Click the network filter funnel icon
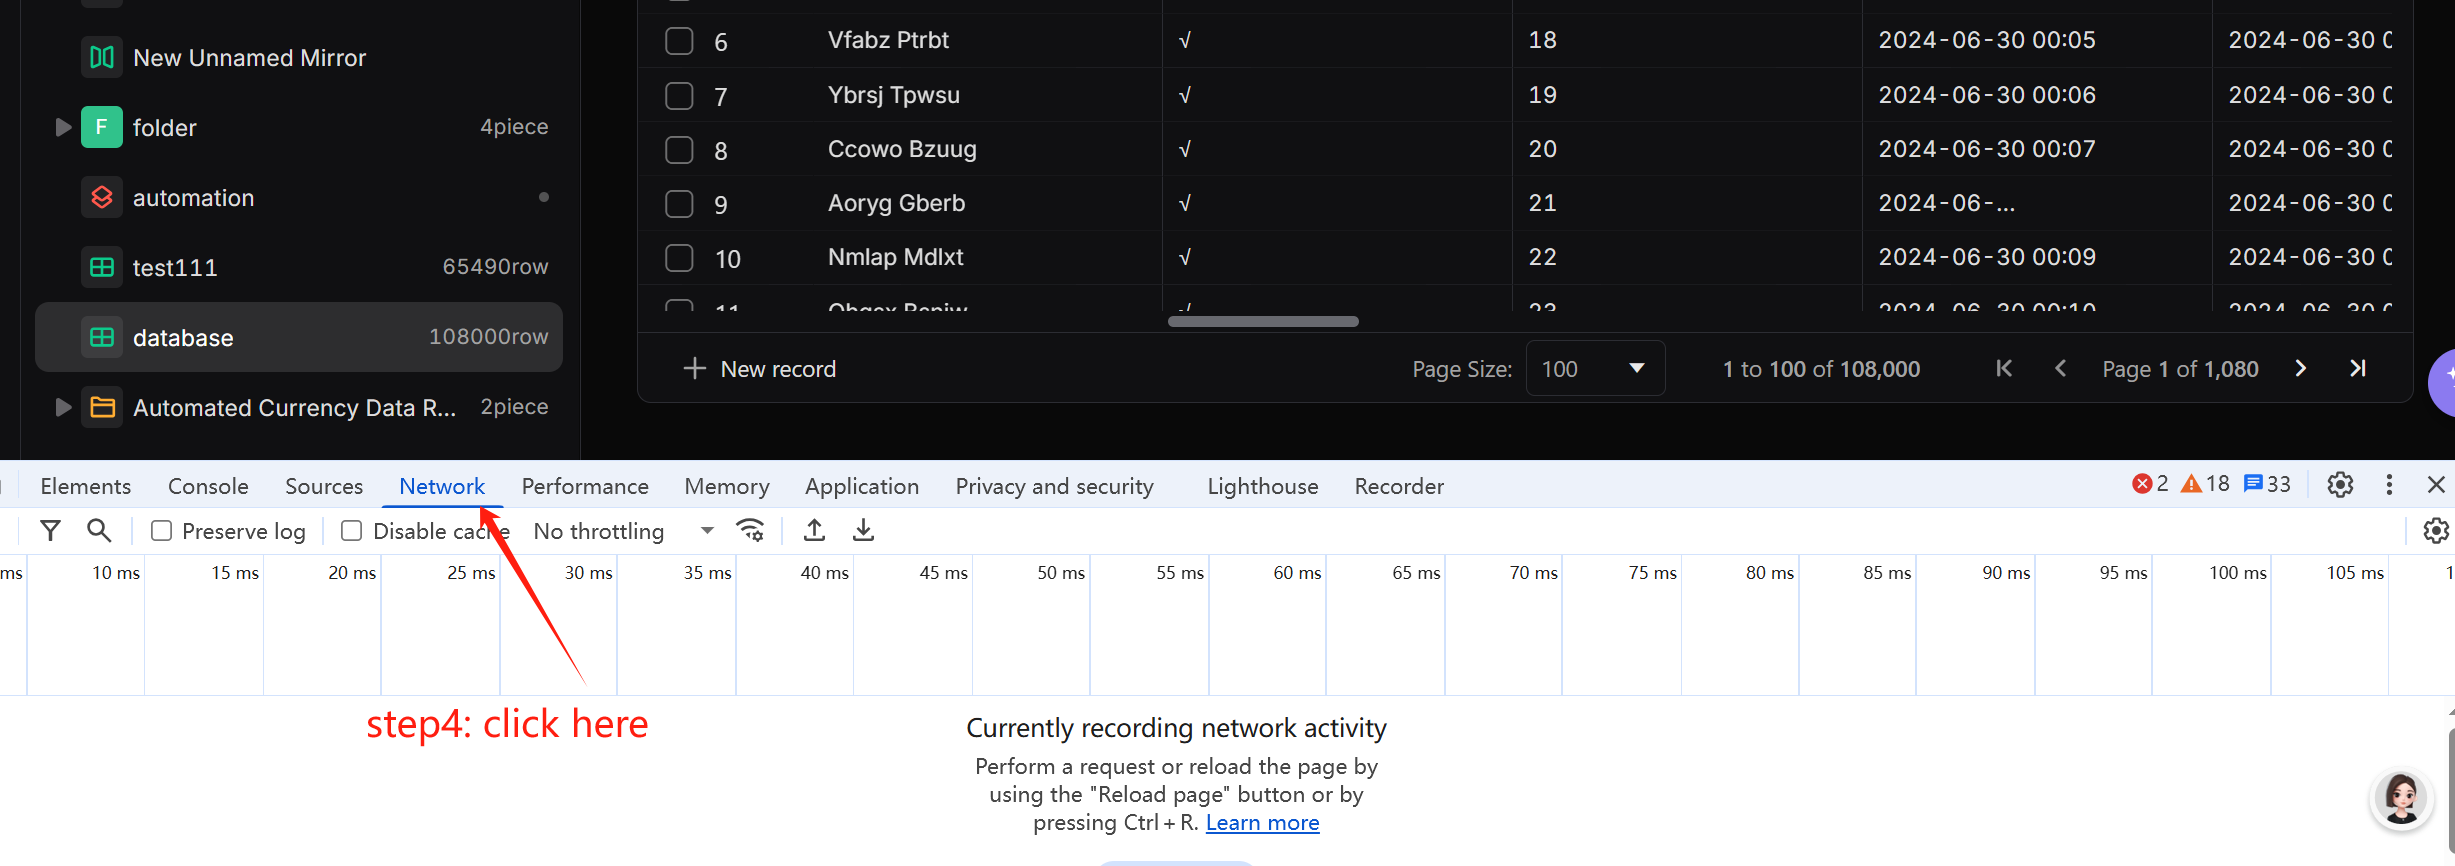The image size is (2455, 866). 50,531
